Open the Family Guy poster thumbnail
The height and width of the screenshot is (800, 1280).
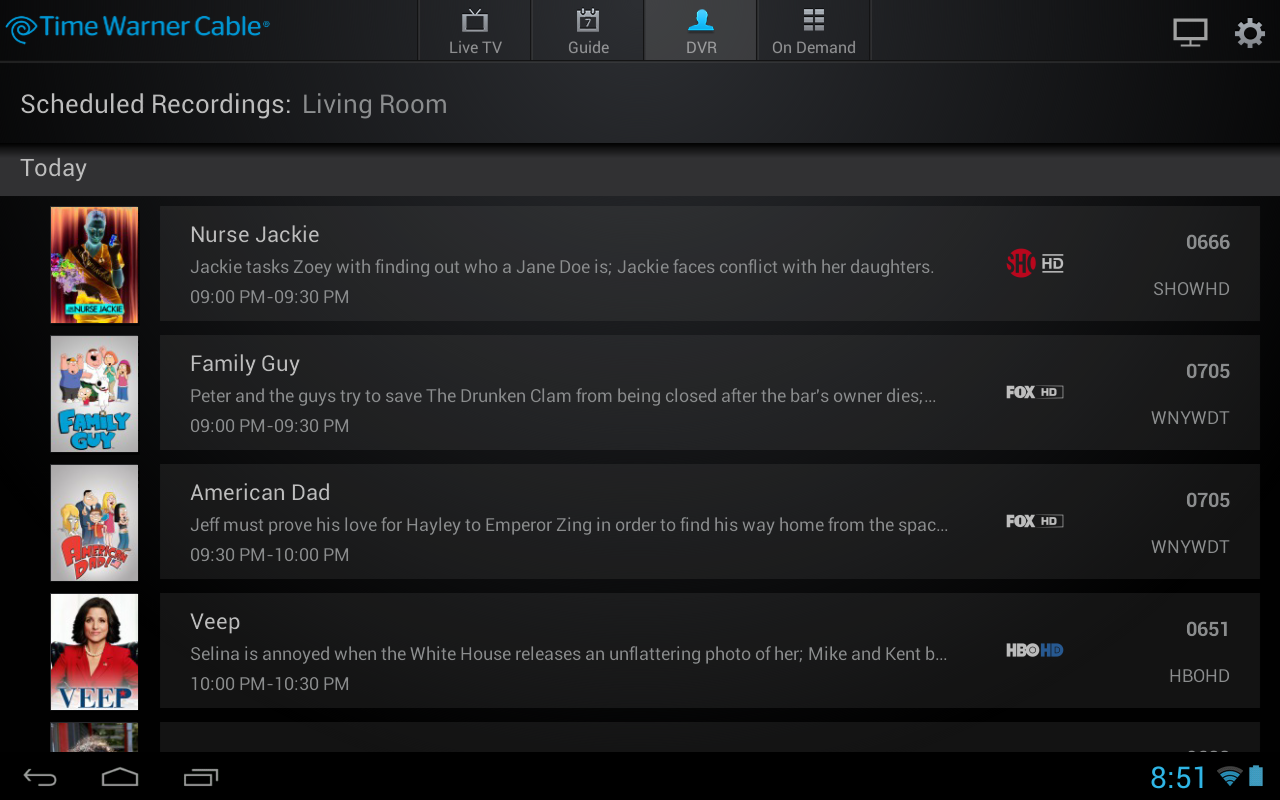[94, 394]
